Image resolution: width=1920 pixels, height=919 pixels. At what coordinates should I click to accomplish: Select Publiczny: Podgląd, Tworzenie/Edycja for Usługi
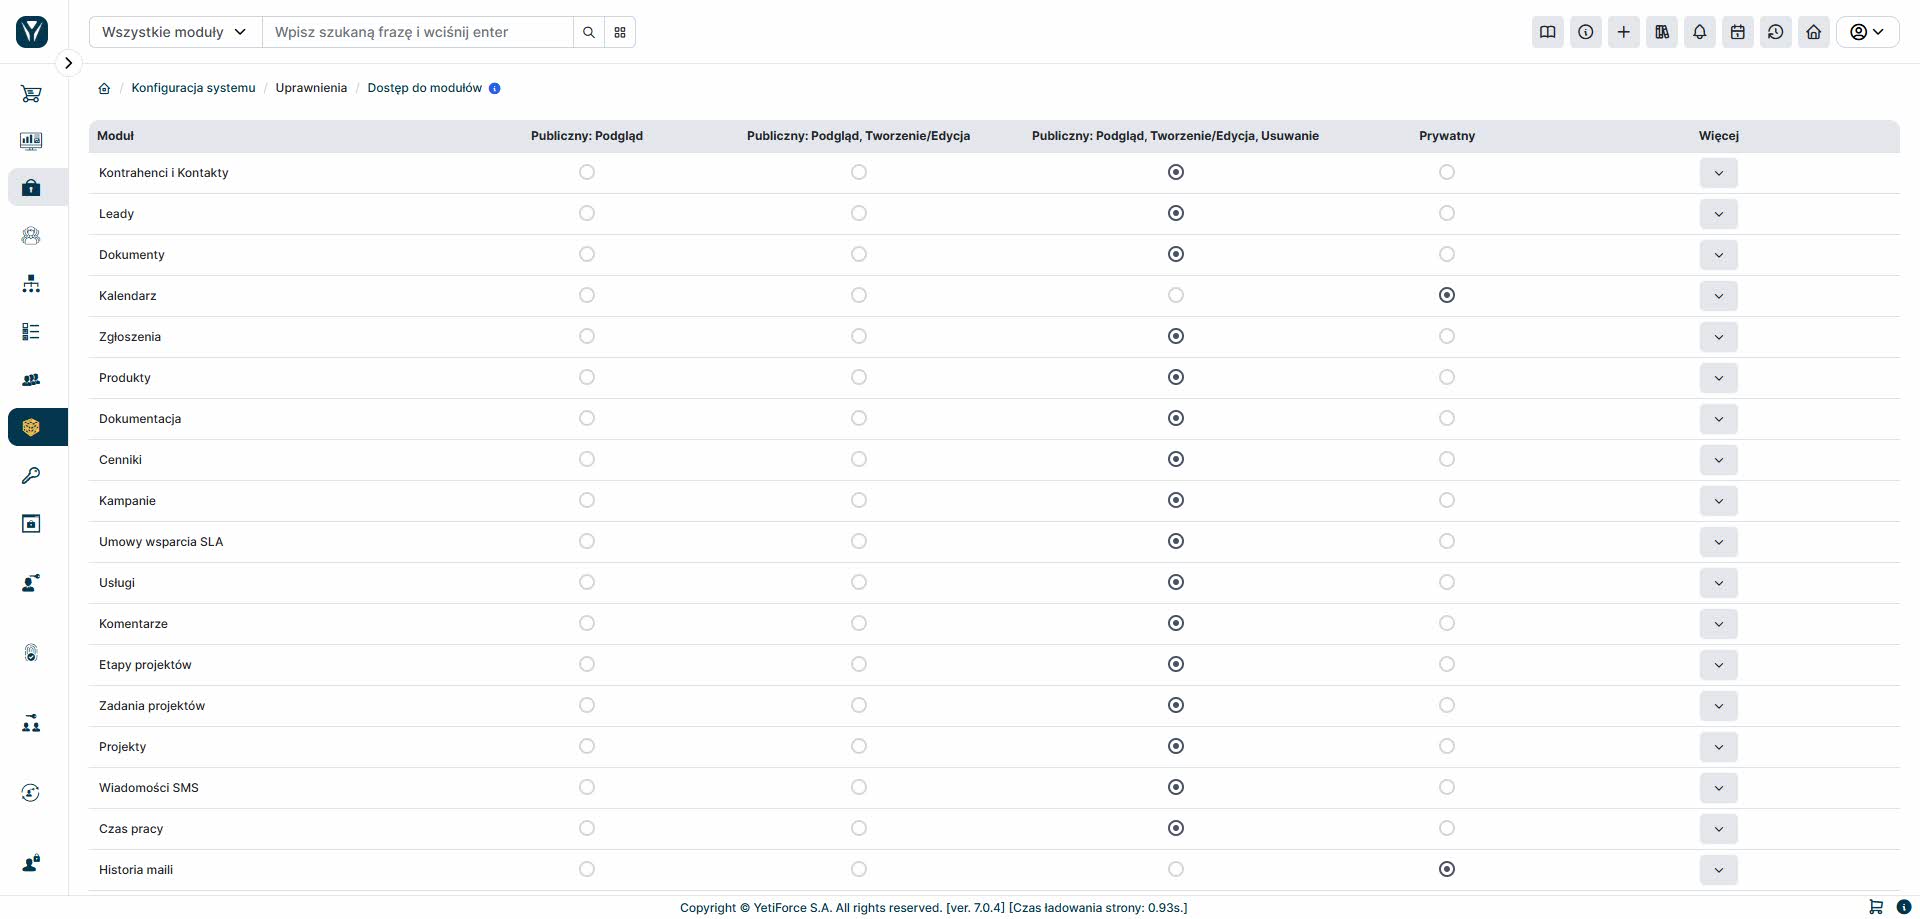(859, 582)
